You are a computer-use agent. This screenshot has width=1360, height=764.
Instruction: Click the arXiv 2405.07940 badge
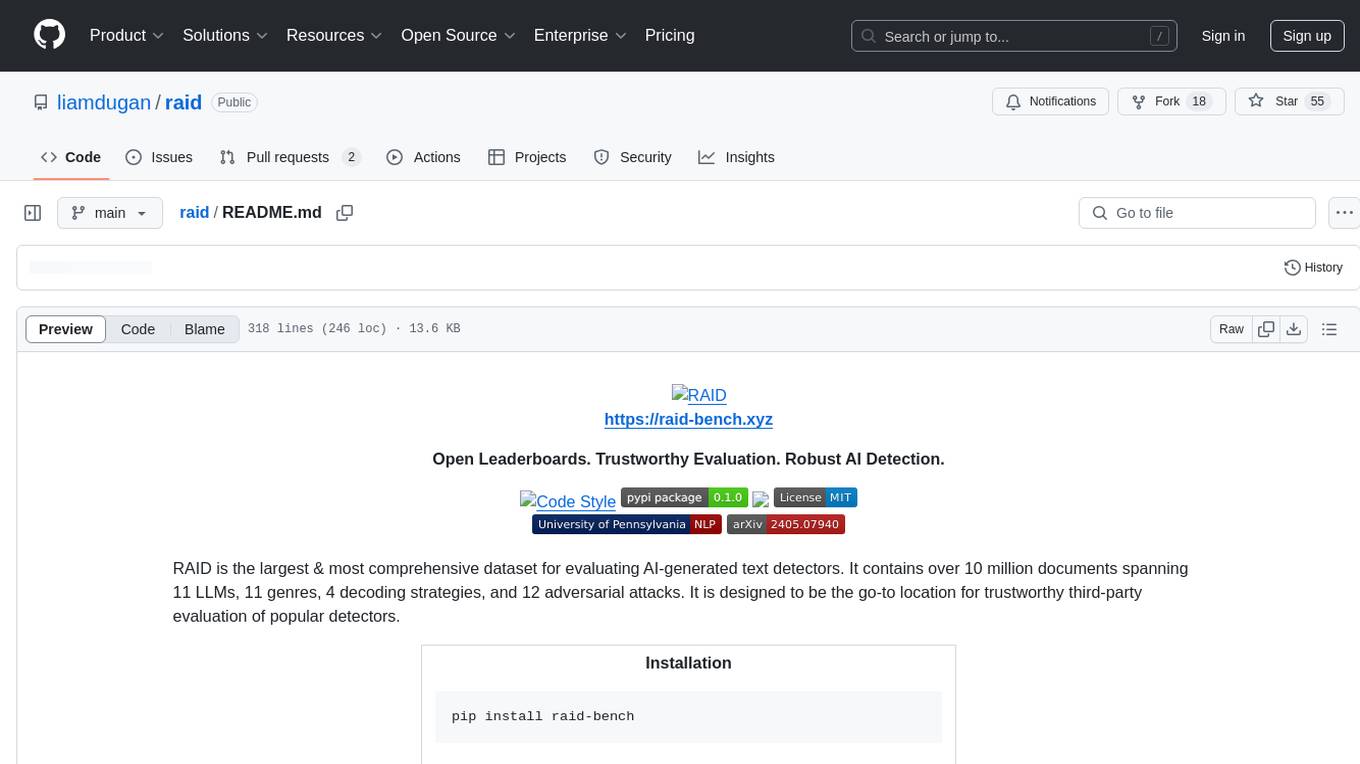click(786, 524)
